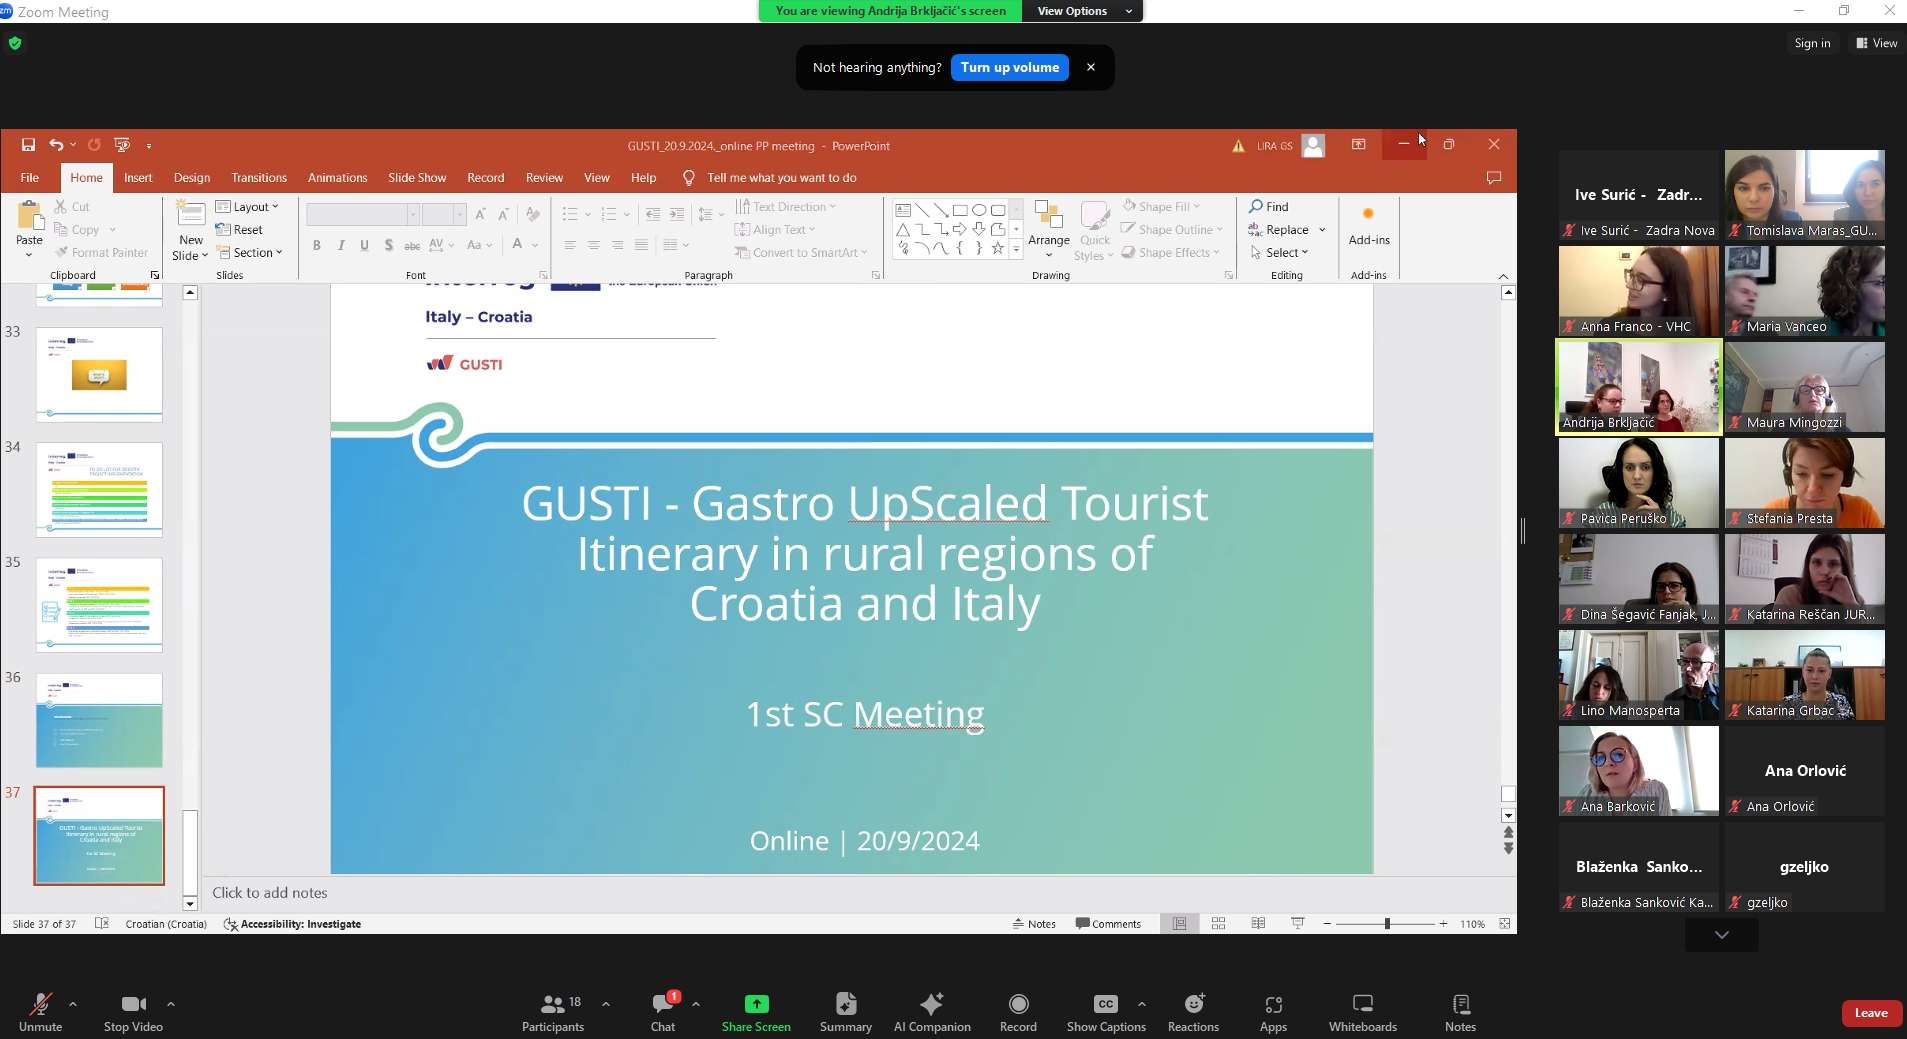
Task: Switch to the Design tab
Action: tap(192, 178)
